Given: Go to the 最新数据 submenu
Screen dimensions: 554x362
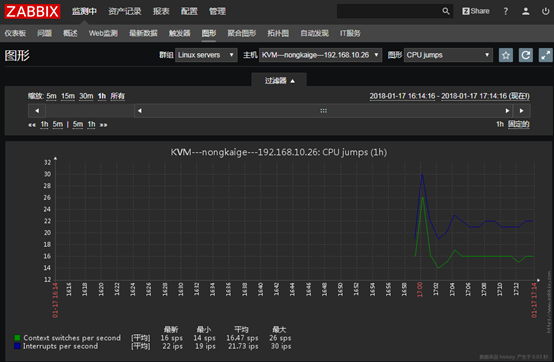Looking at the screenshot, I should [143, 33].
